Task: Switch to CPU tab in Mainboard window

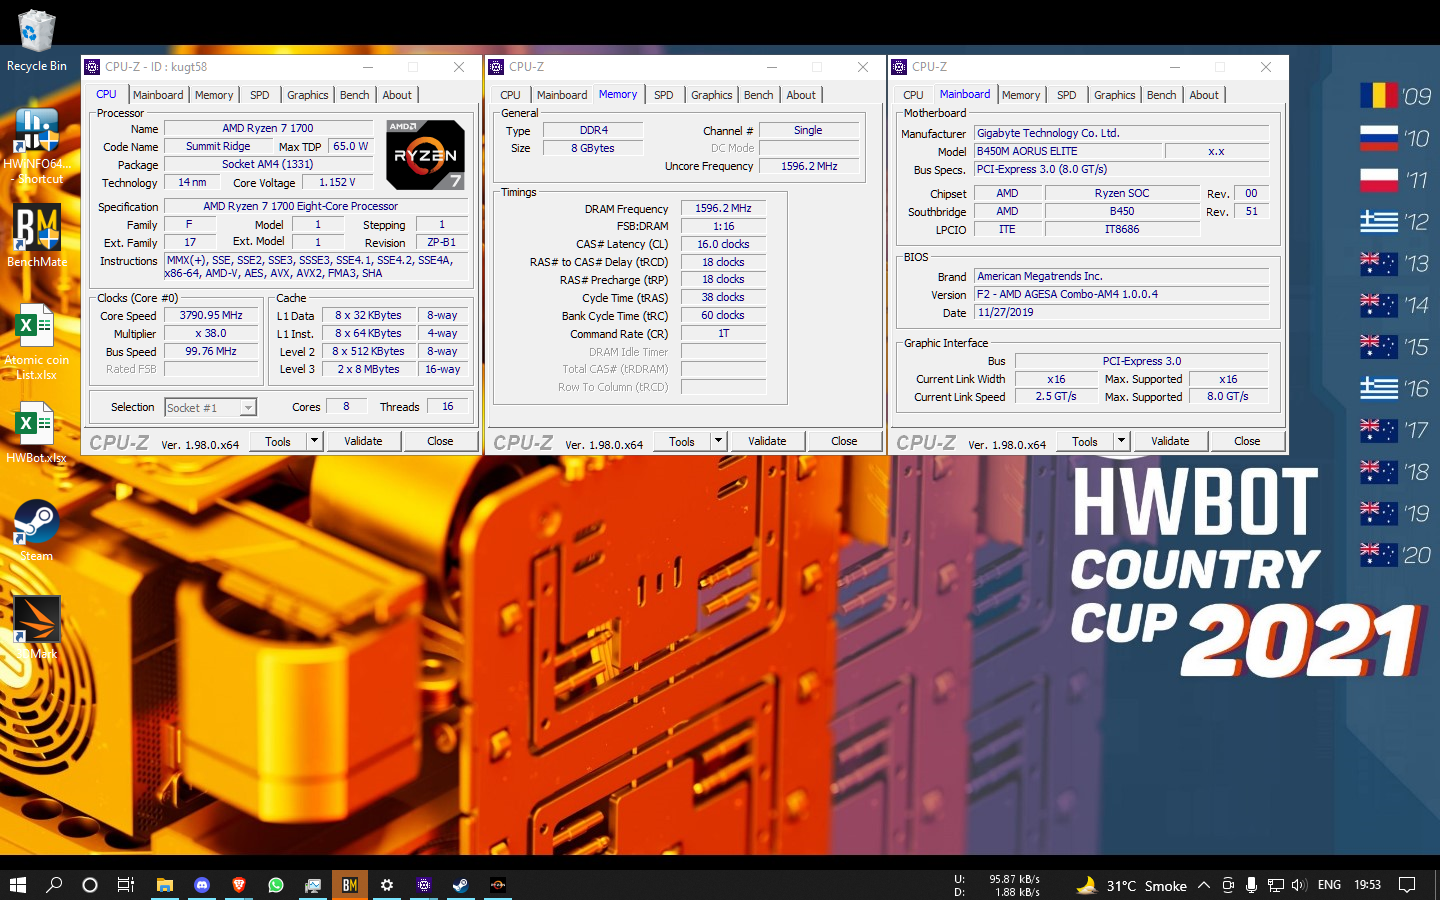Action: (x=913, y=95)
